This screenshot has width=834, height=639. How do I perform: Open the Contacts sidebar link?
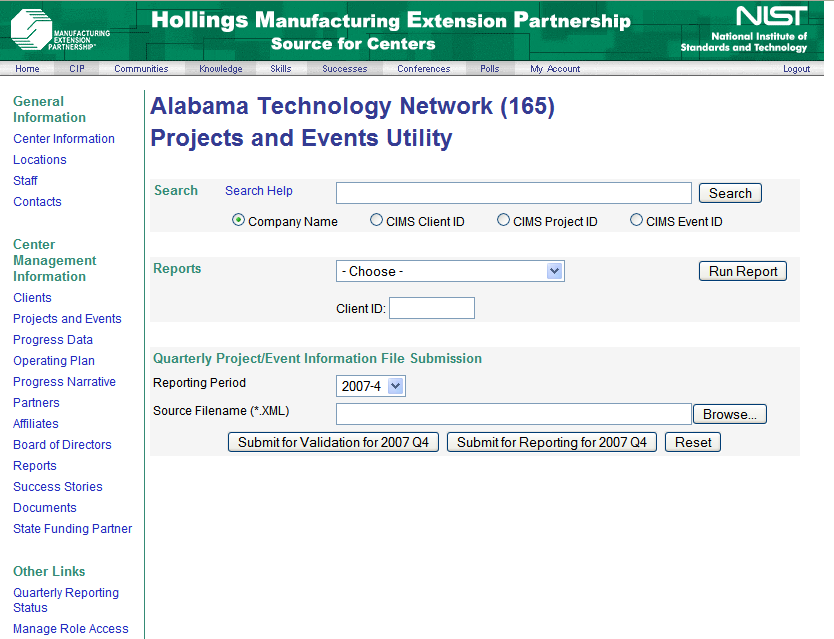(x=37, y=202)
